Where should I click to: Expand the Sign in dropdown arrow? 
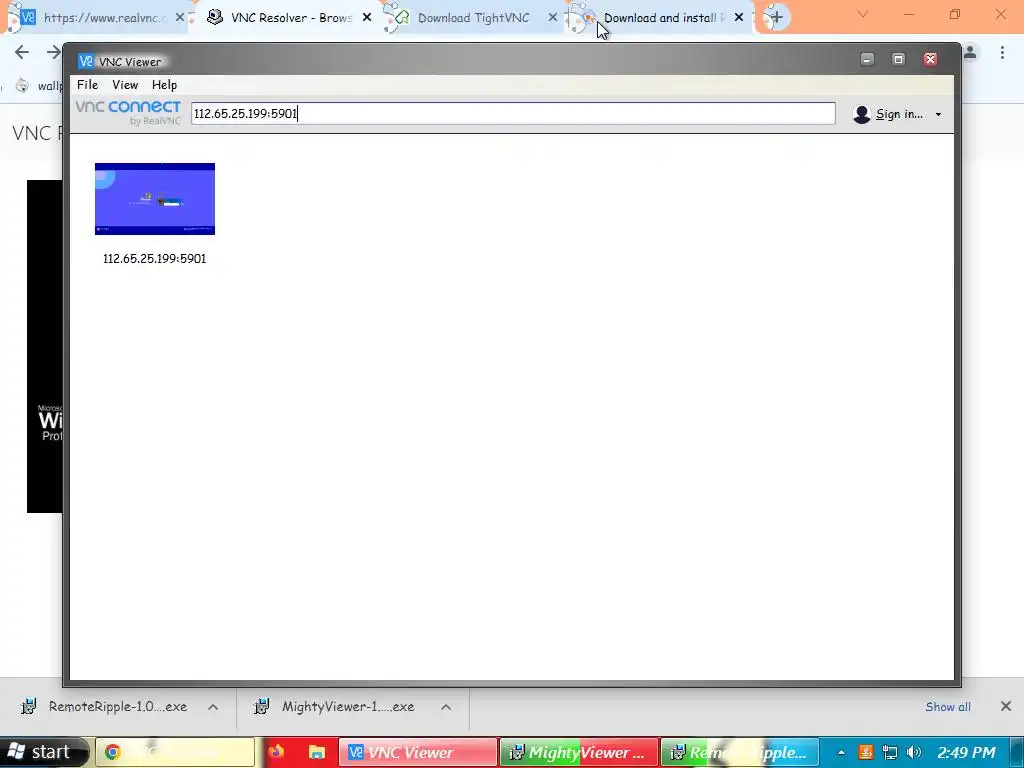point(938,114)
